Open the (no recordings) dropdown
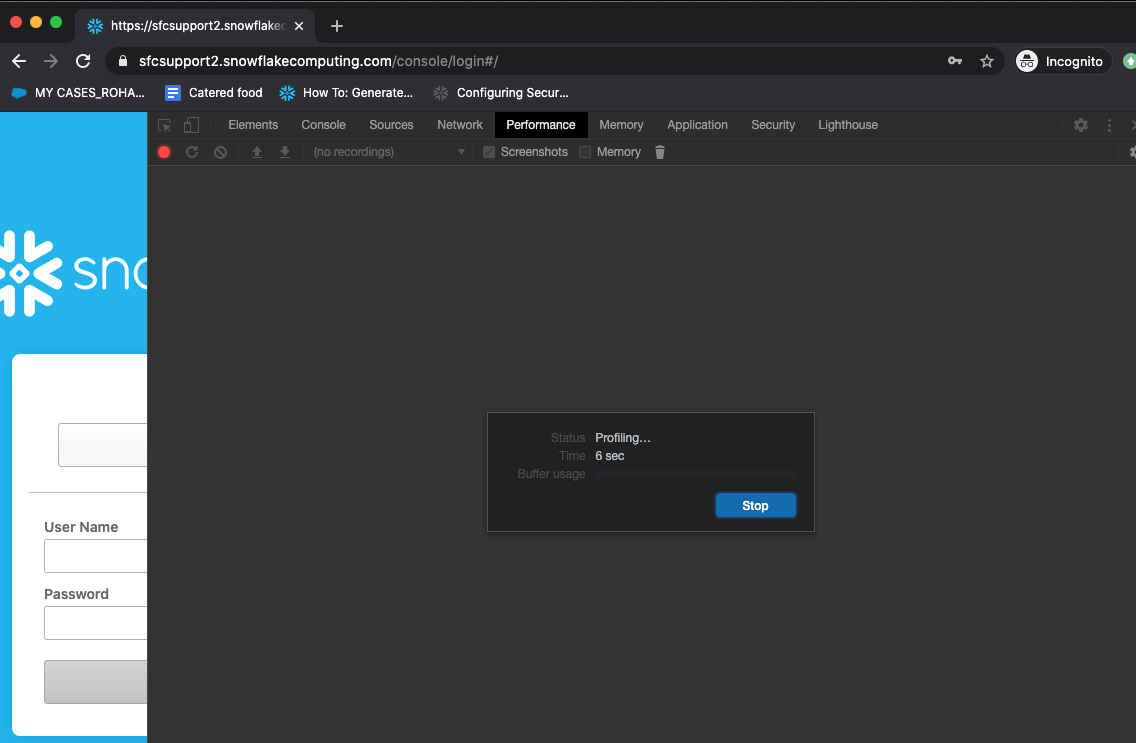 point(461,152)
